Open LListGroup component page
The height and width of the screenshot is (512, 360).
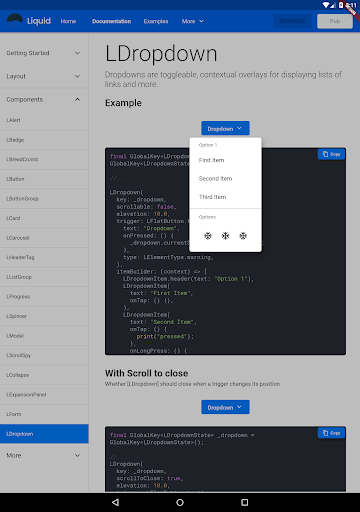[x=44, y=277]
